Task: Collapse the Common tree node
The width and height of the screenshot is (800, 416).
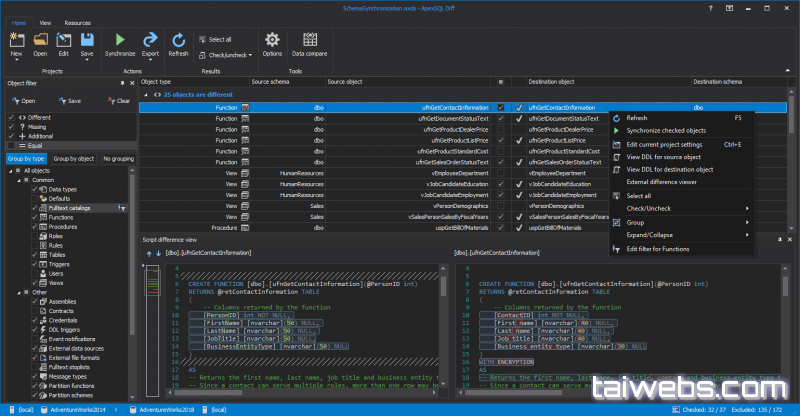Action: pyautogui.click(x=20, y=180)
